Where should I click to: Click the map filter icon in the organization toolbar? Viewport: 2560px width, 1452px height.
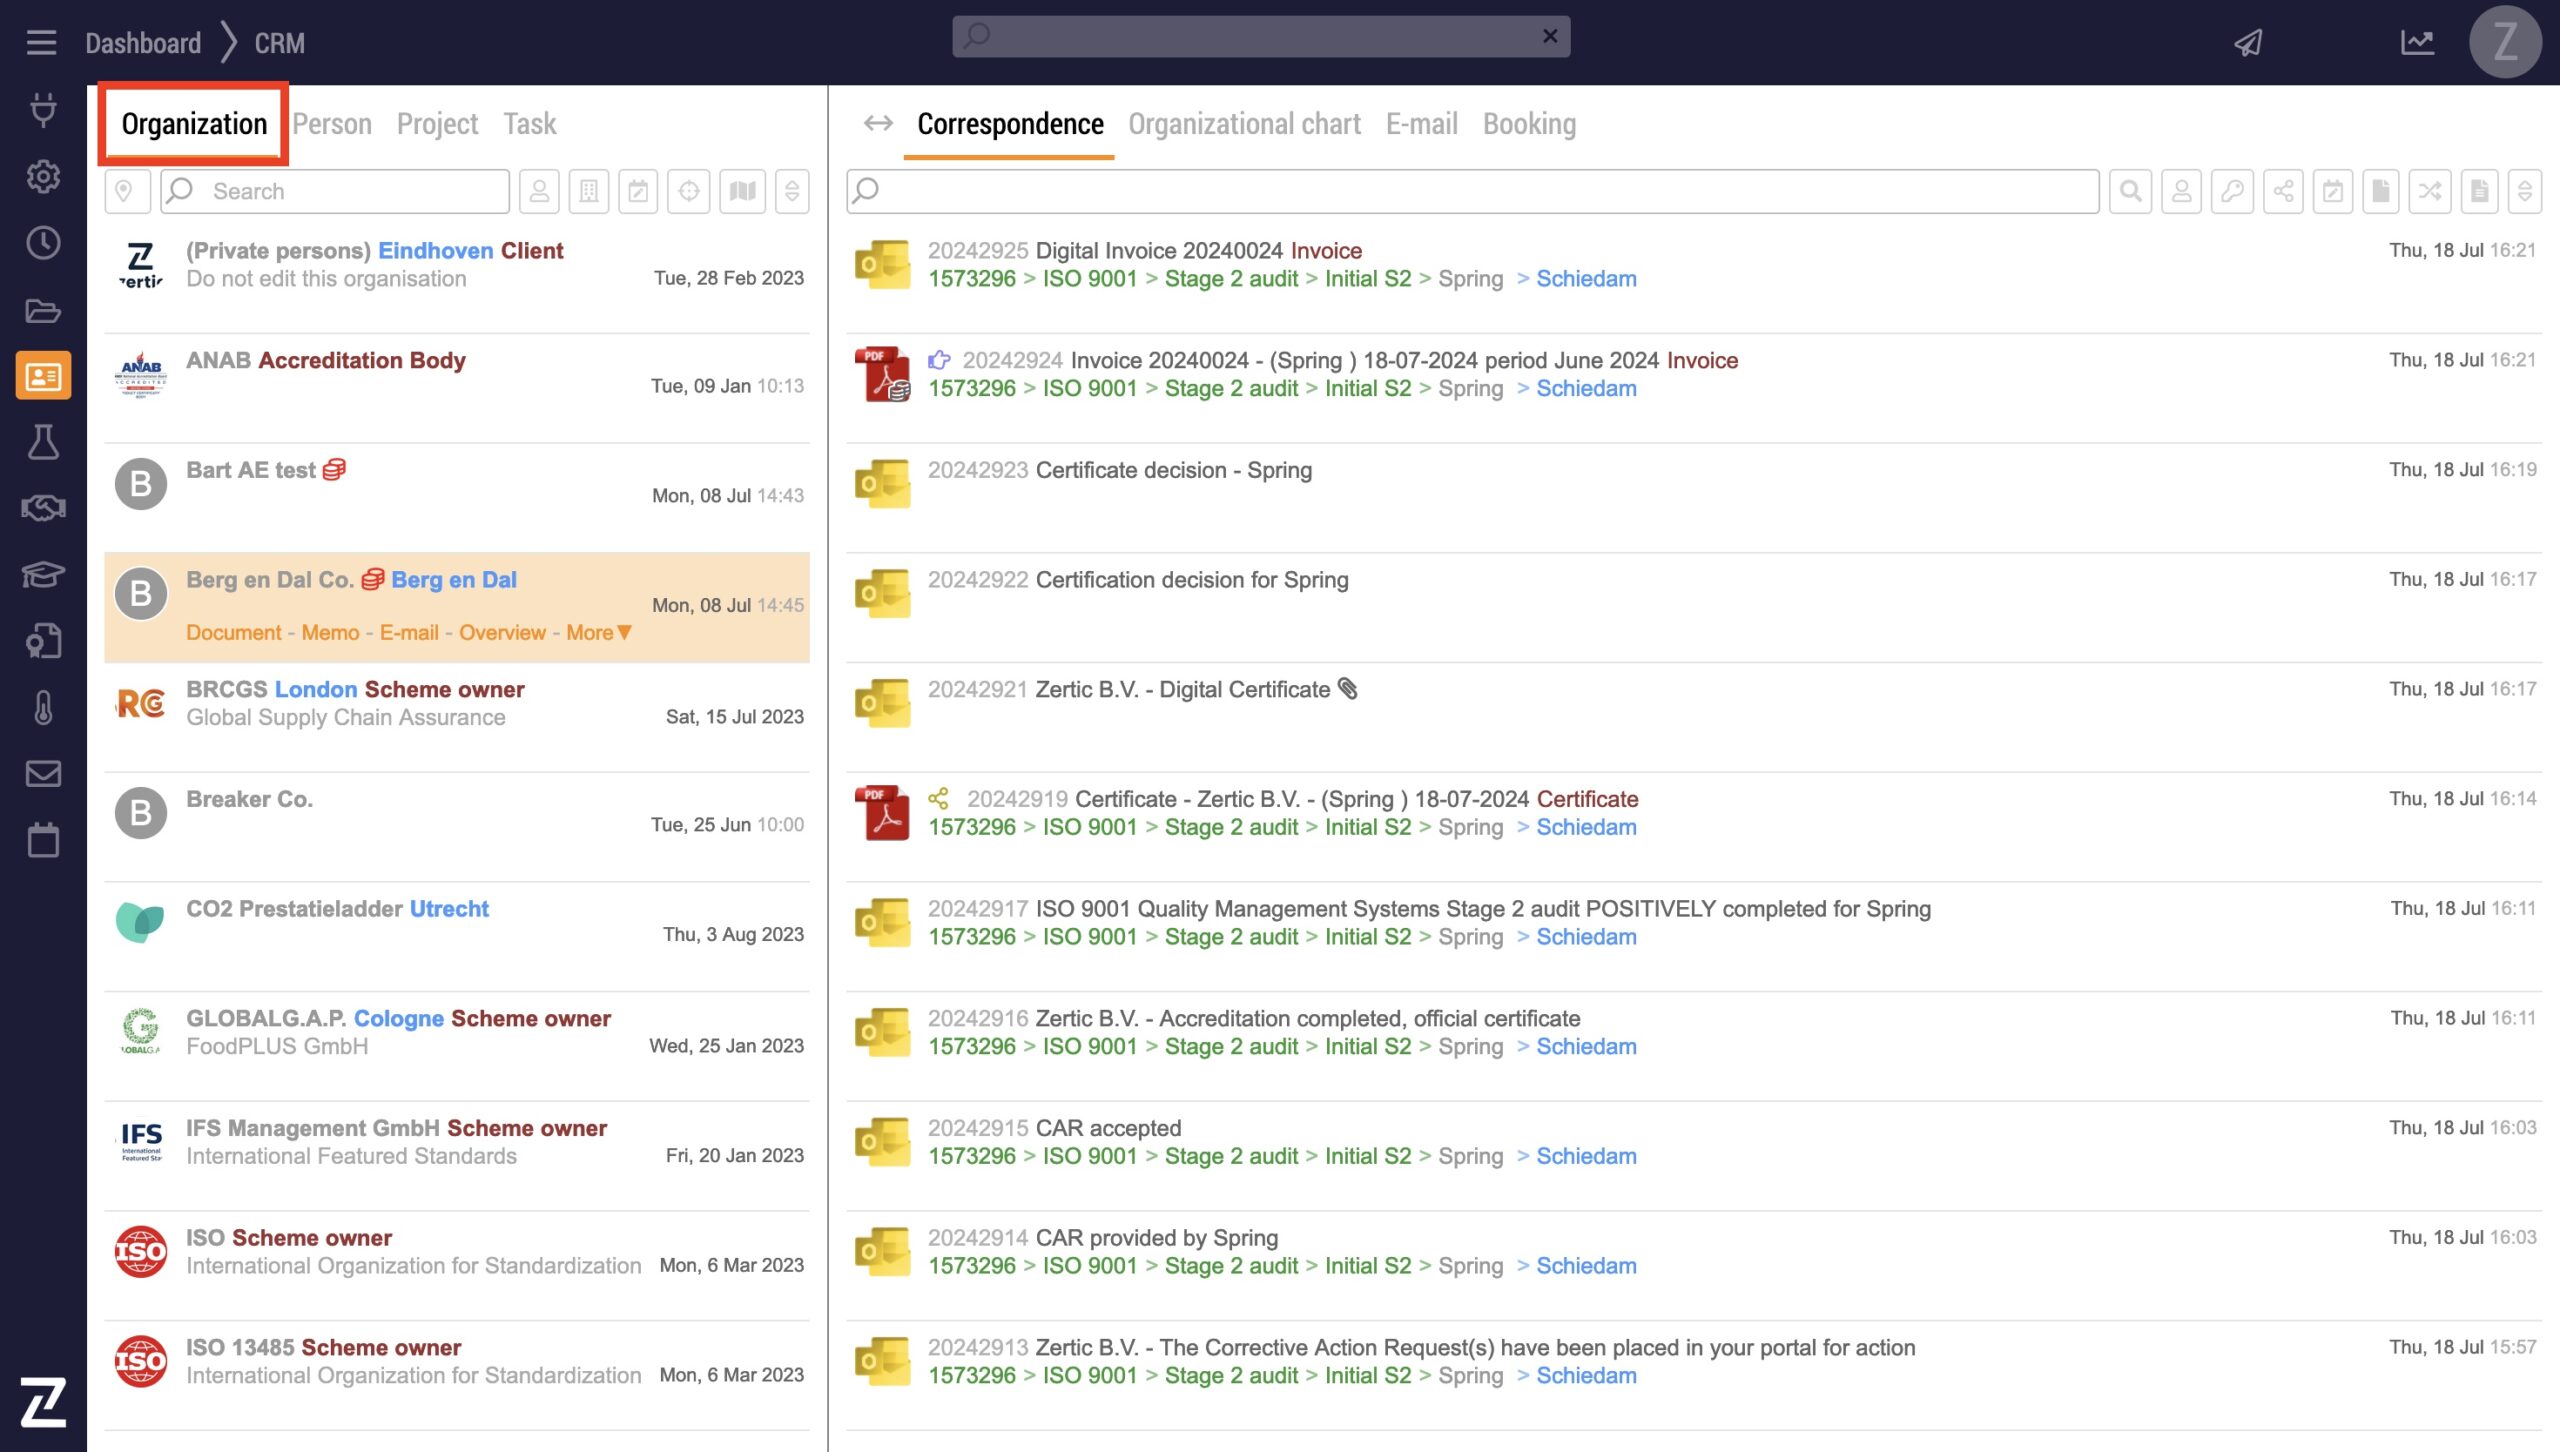[x=742, y=191]
